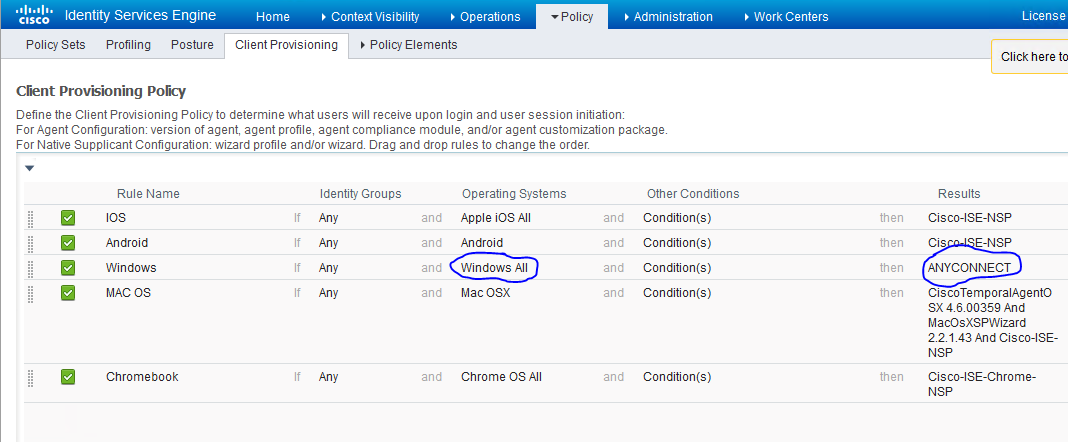Click Condition(s) in the Windows row
Viewport: 1068px width, 442px height.
pyautogui.click(x=677, y=268)
